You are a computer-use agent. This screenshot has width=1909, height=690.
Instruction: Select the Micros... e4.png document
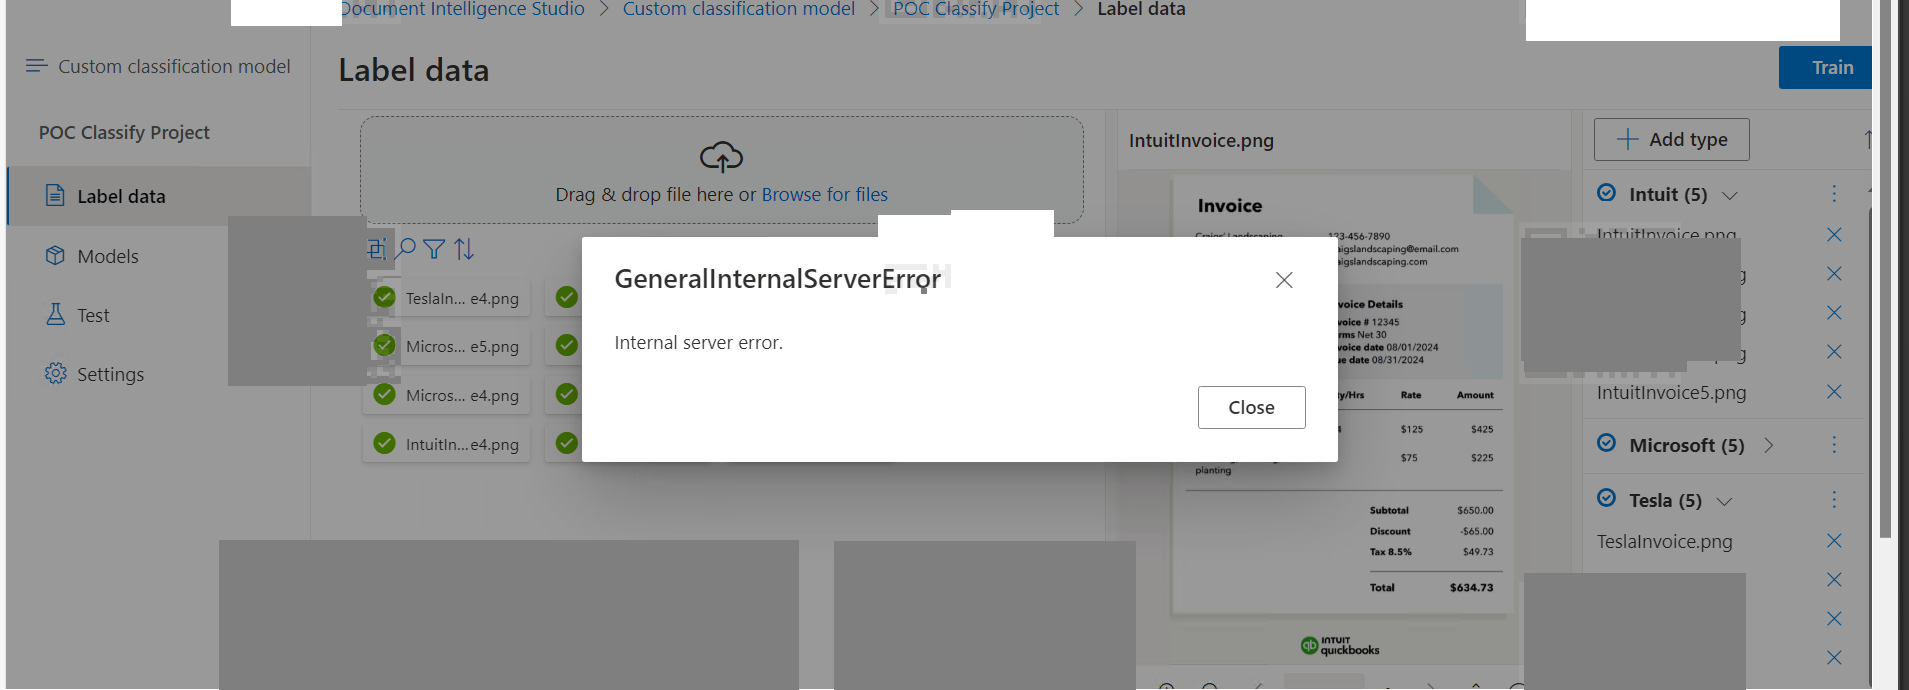[446, 395]
